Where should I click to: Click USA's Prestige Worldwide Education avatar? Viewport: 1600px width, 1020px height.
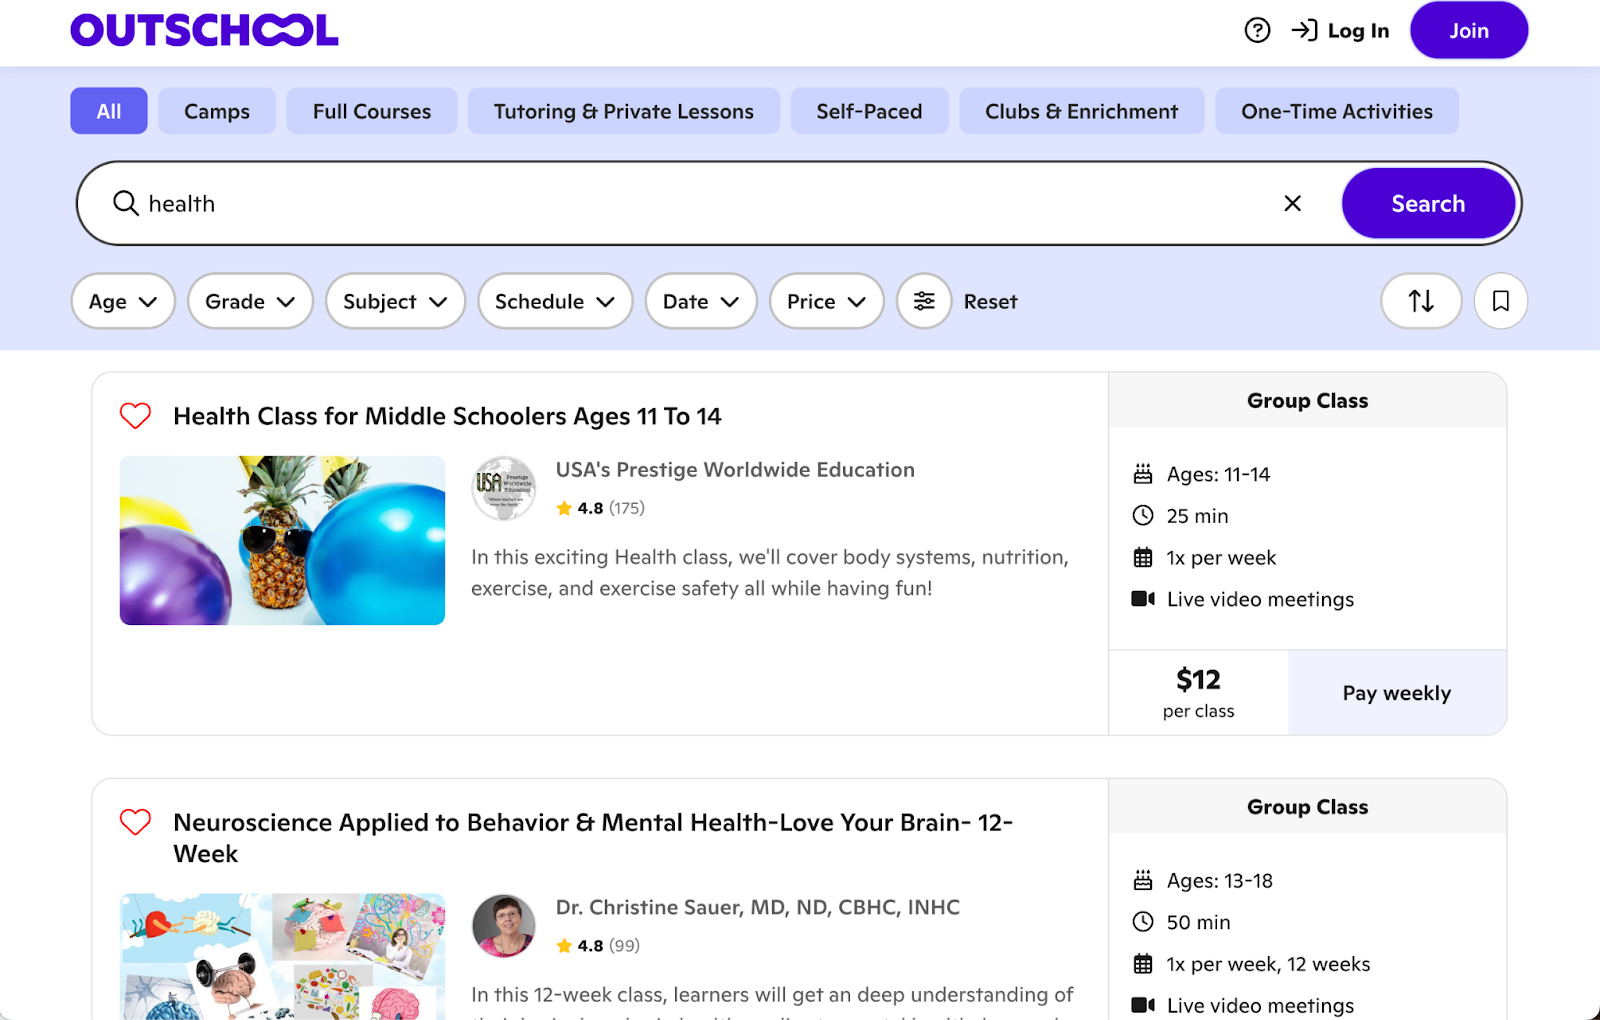[504, 488]
